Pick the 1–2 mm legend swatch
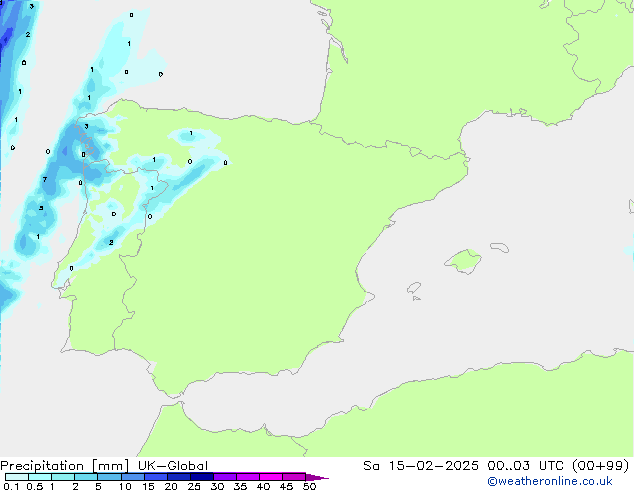The image size is (634, 490). (x=63, y=477)
